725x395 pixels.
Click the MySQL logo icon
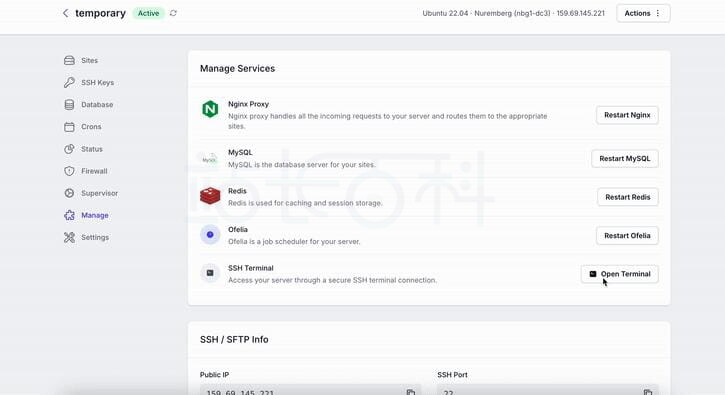click(209, 159)
